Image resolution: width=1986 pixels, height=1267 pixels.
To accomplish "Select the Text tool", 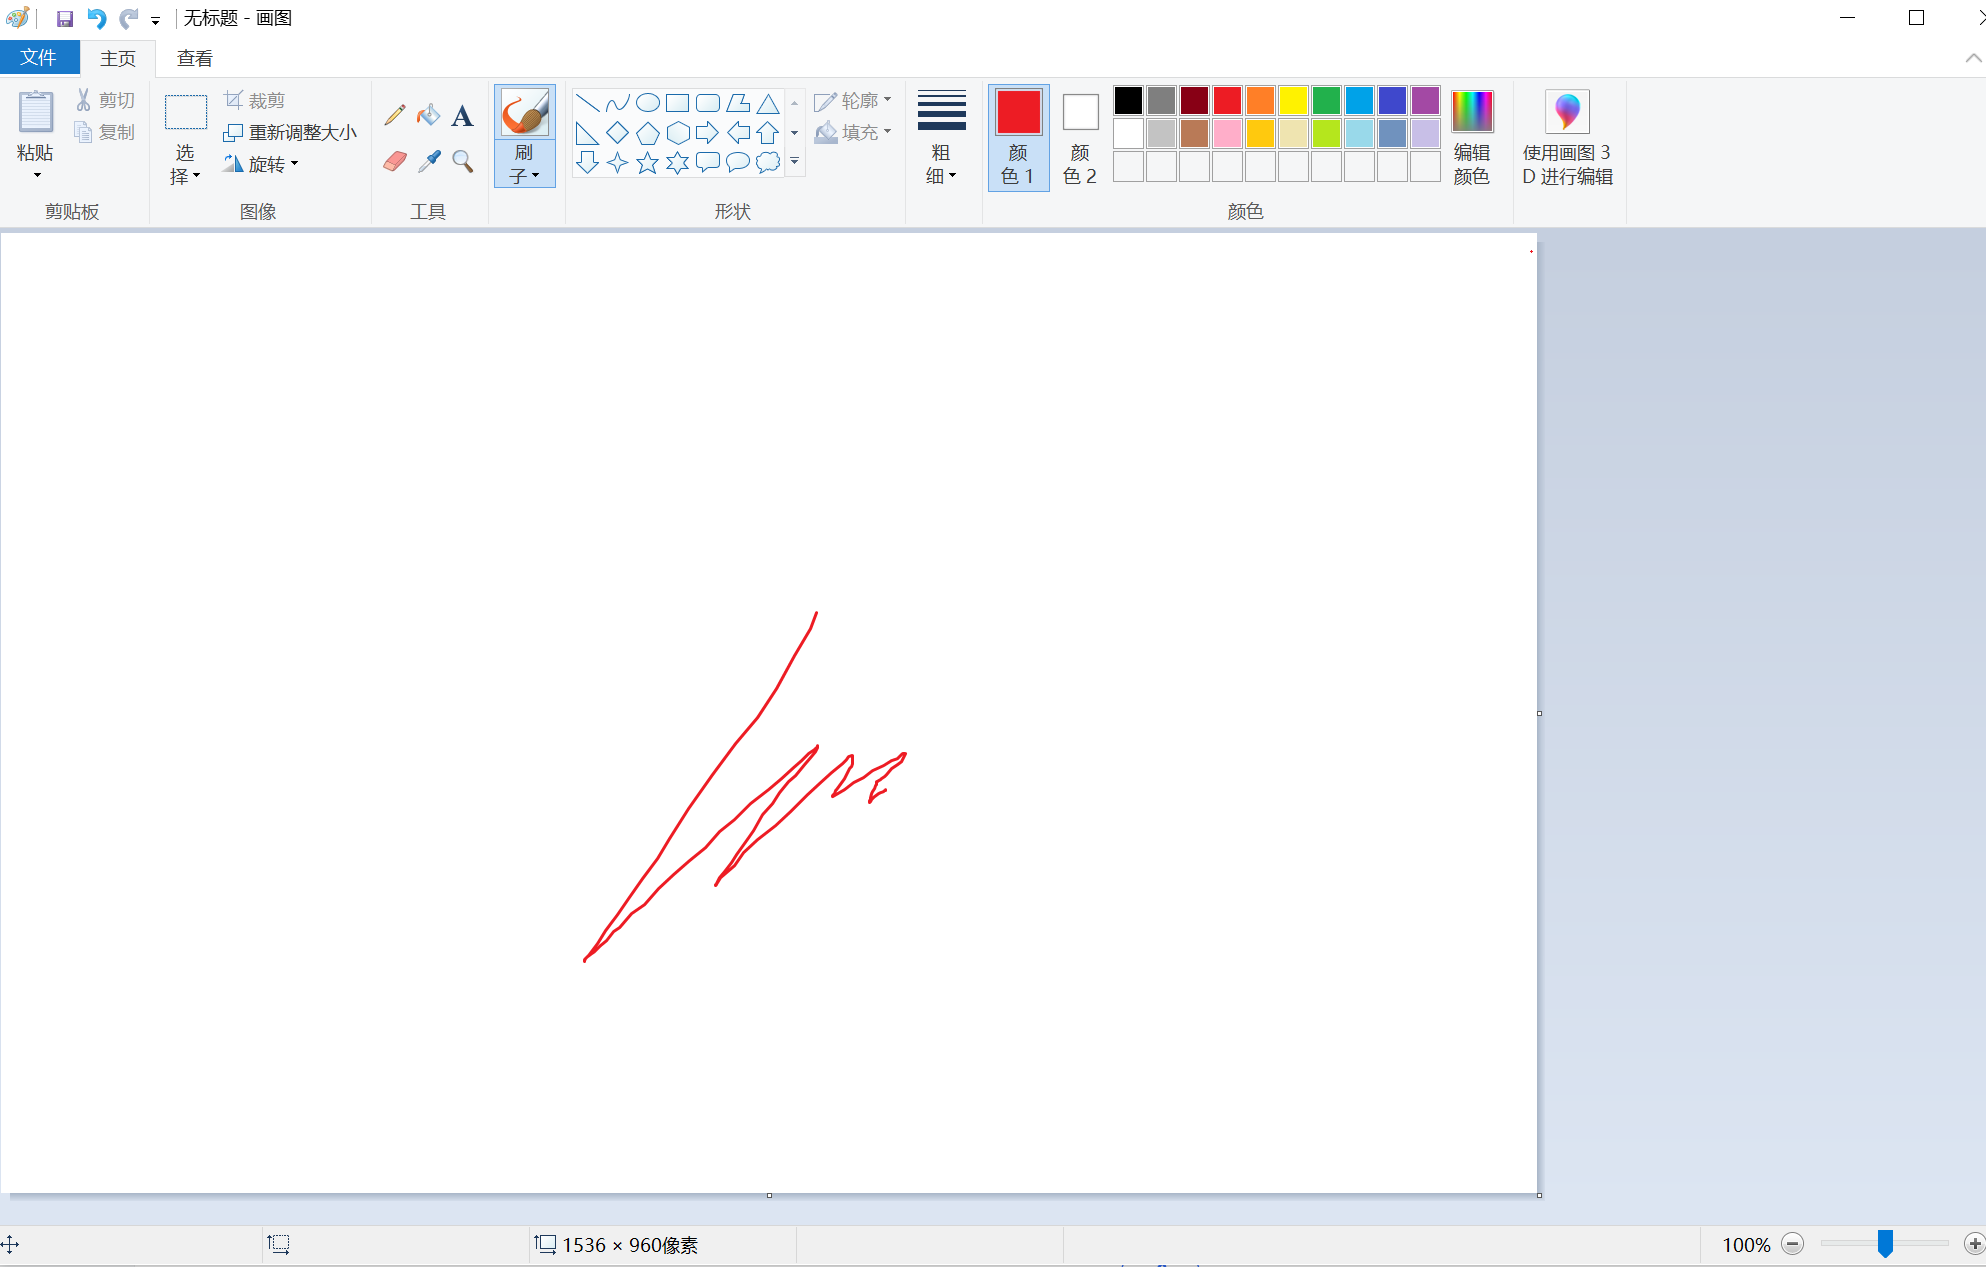I will tap(462, 116).
